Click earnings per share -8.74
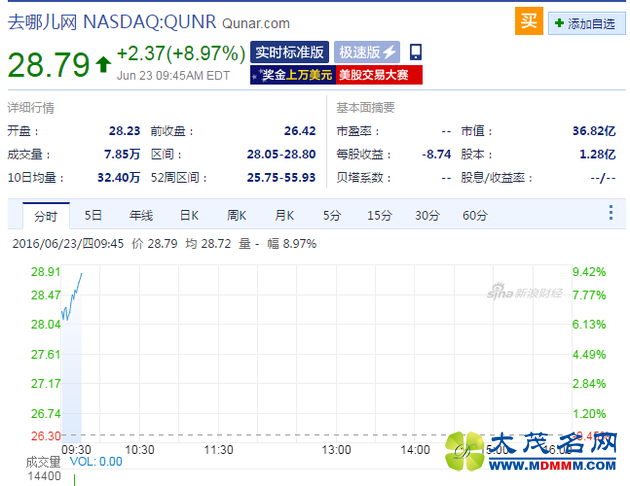The height and width of the screenshot is (486, 630). (436, 154)
